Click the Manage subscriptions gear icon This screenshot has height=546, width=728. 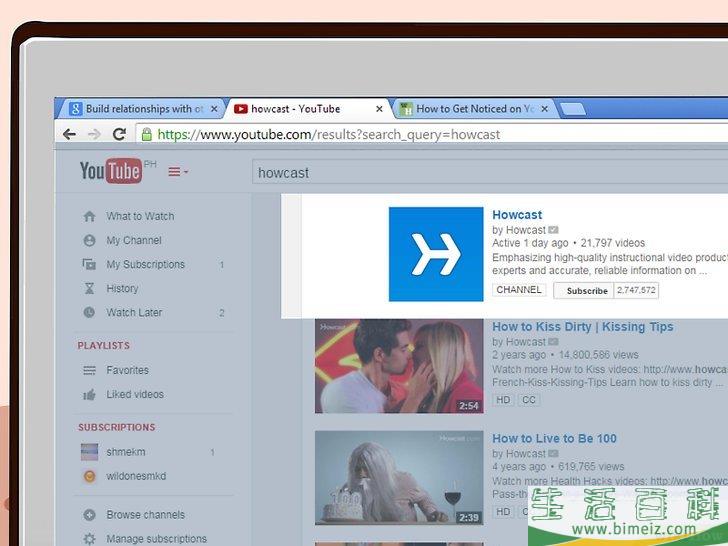[x=89, y=539]
